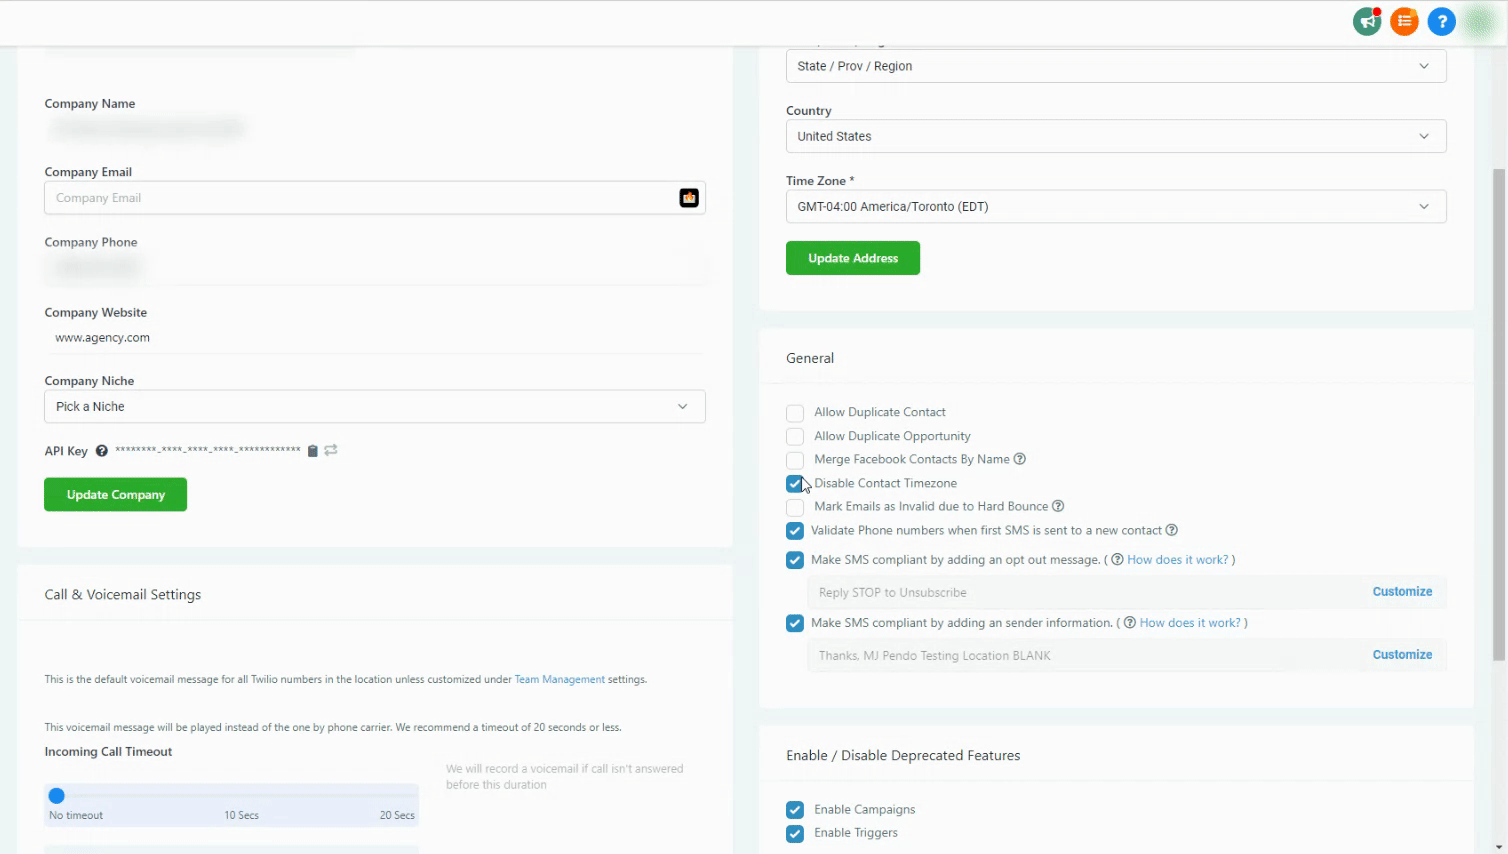Click help icon beside Mark Emails as Invalid
Screen dimensions: 1508x854
tap(1058, 506)
